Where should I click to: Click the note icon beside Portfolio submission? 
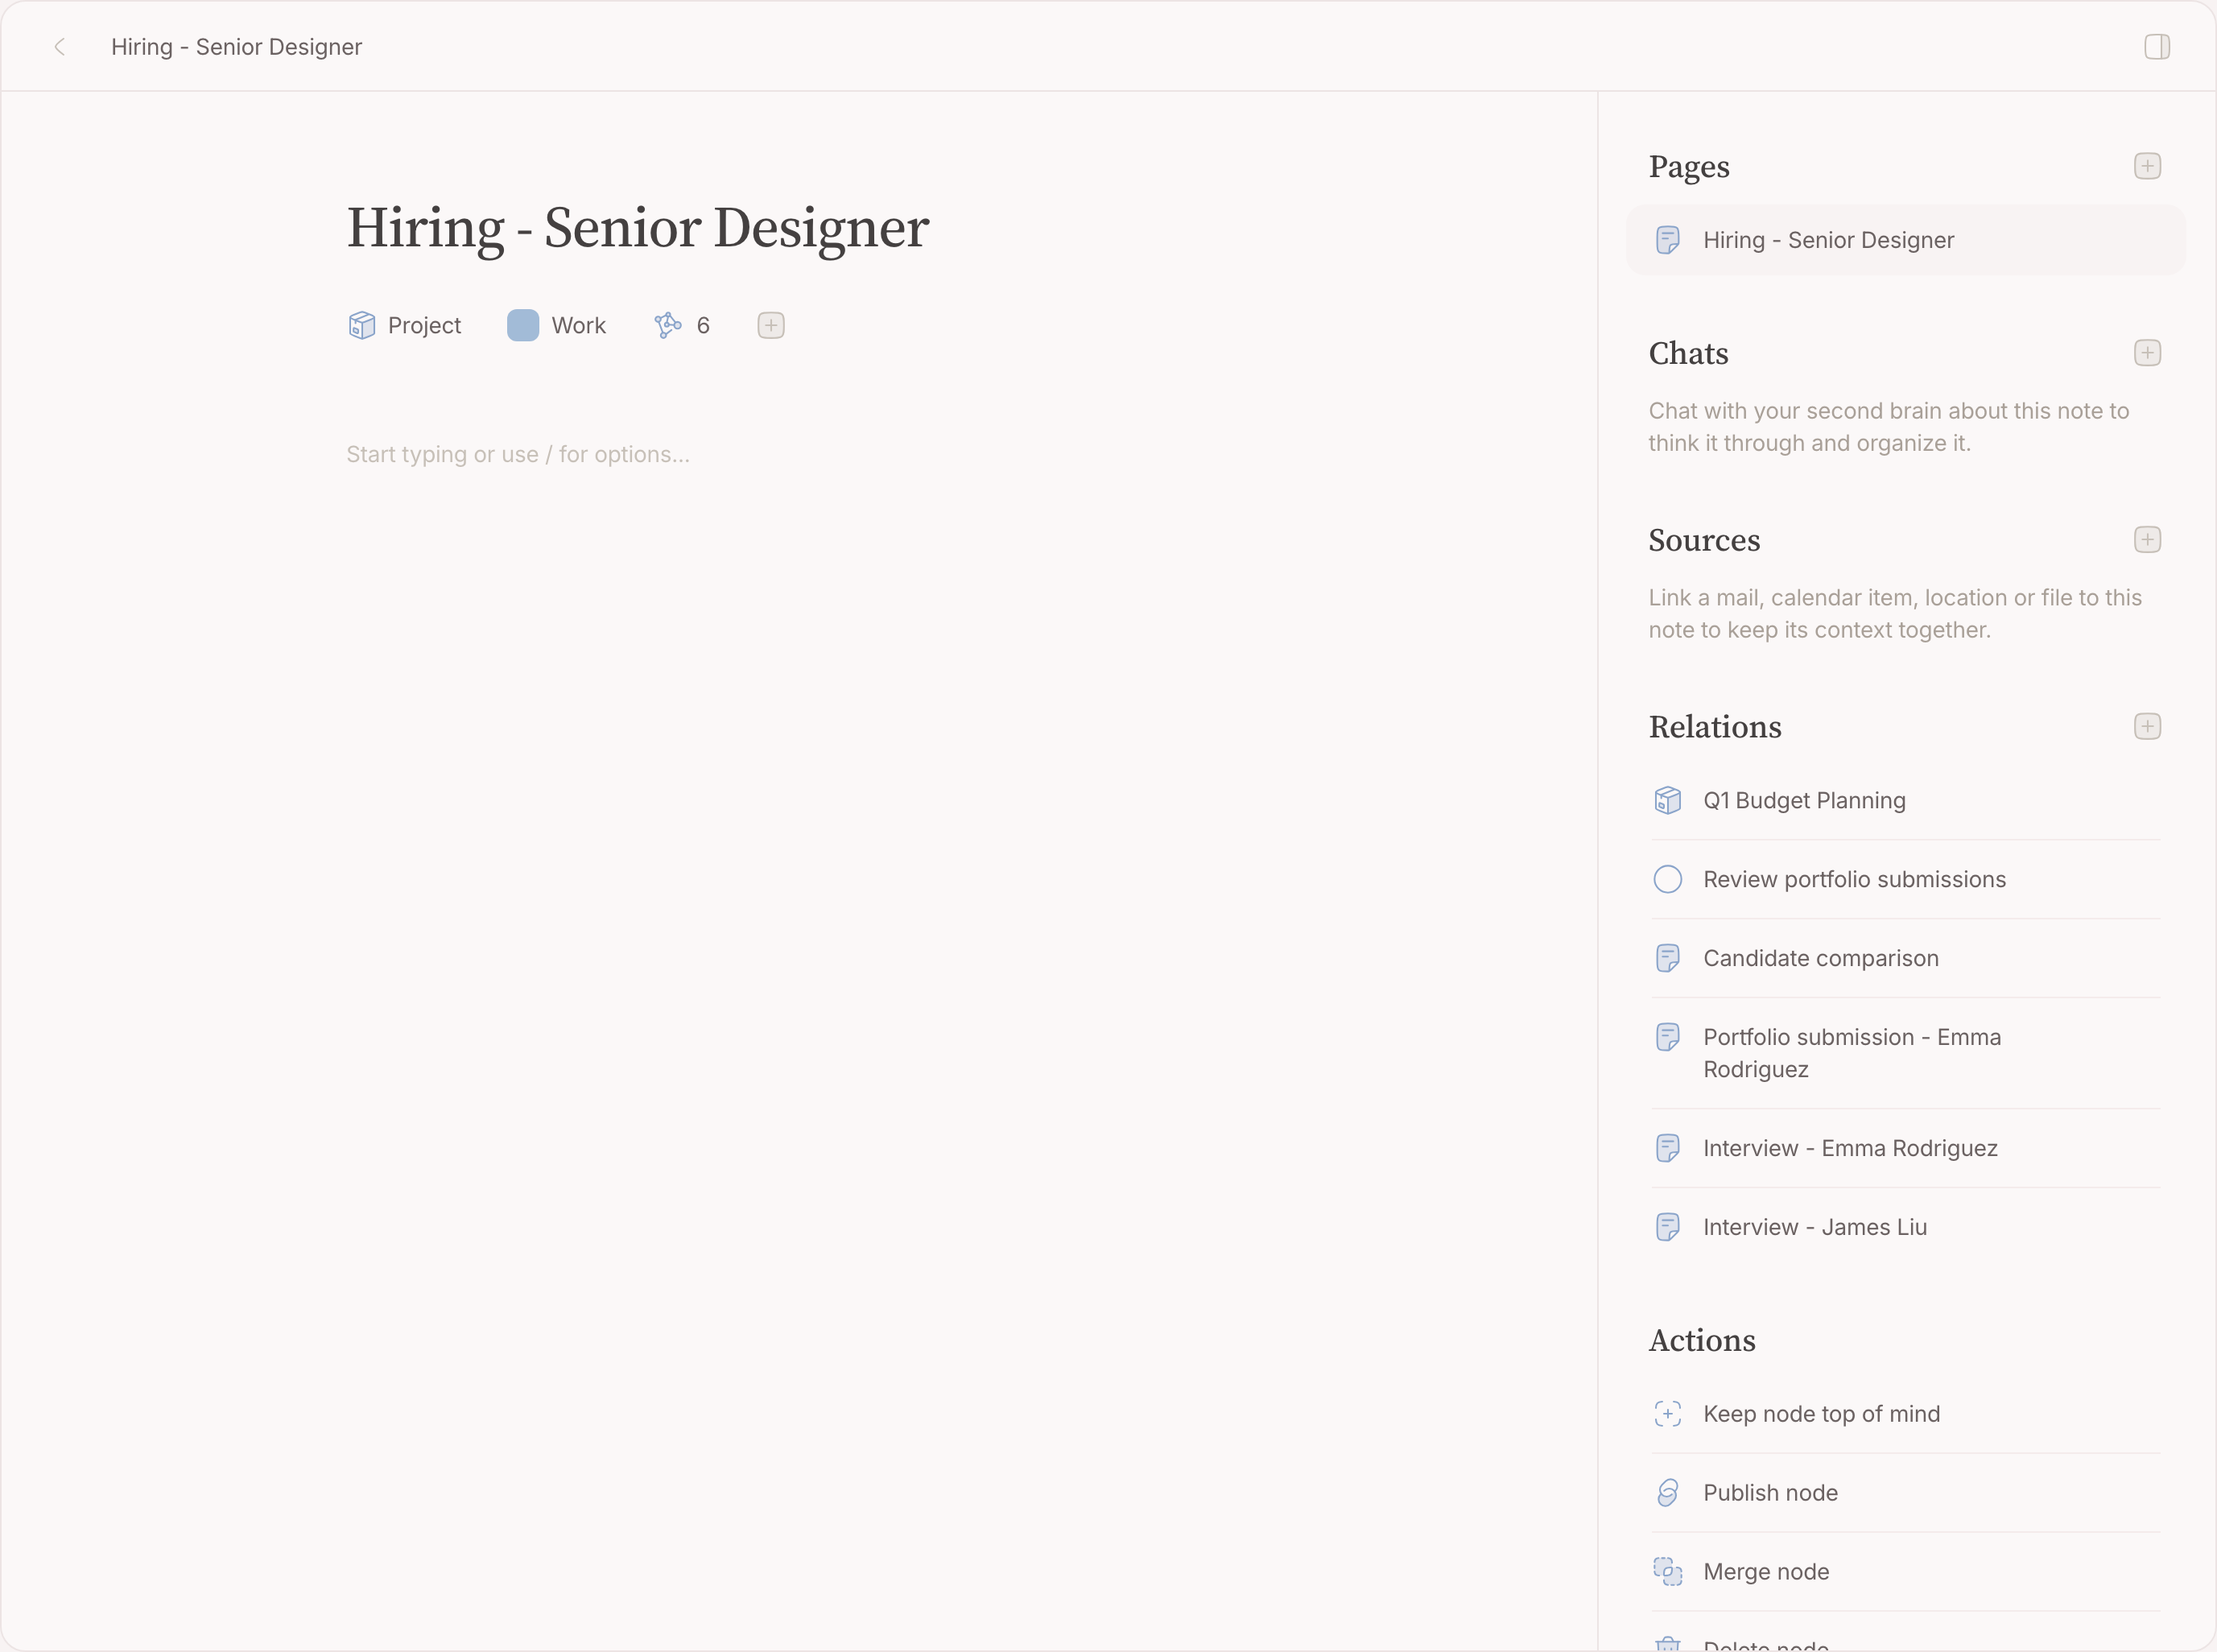coord(1668,1037)
